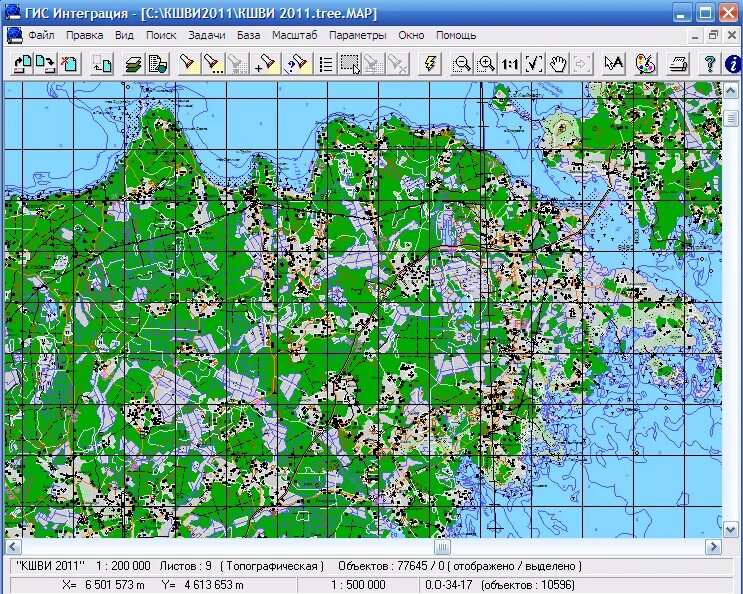Open the map layers stack icon
Viewport: 743px width, 594px height.
pyautogui.click(x=134, y=64)
